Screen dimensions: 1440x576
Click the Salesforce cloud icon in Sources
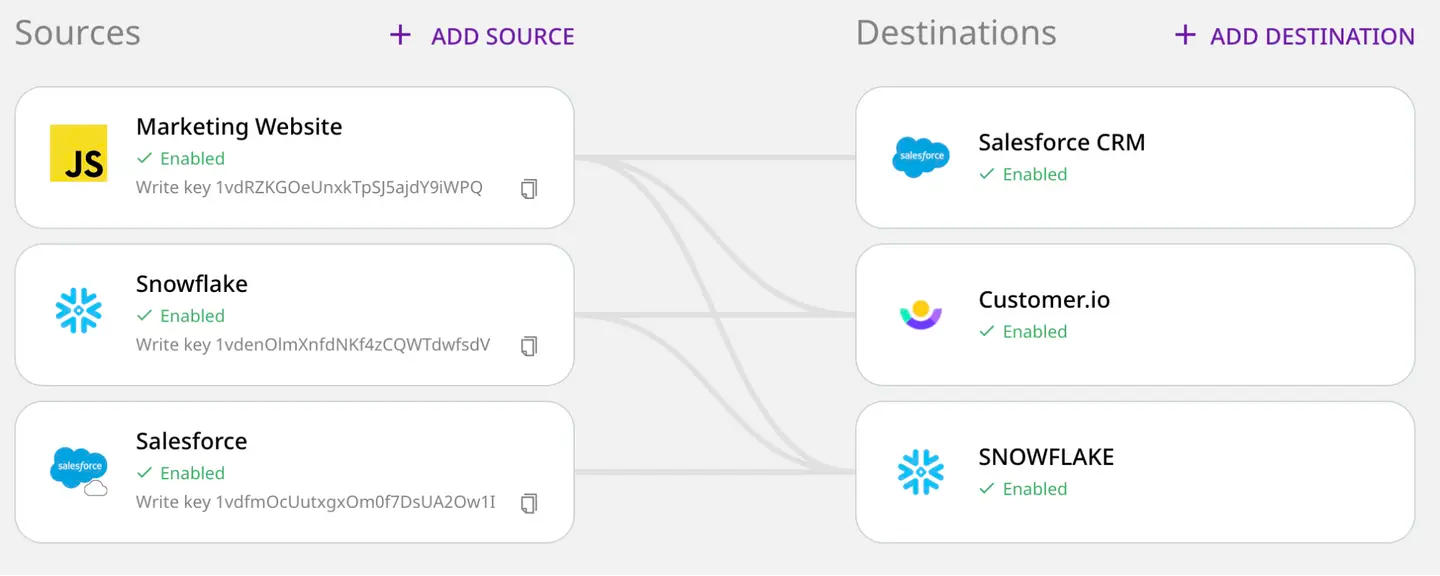(x=78, y=469)
